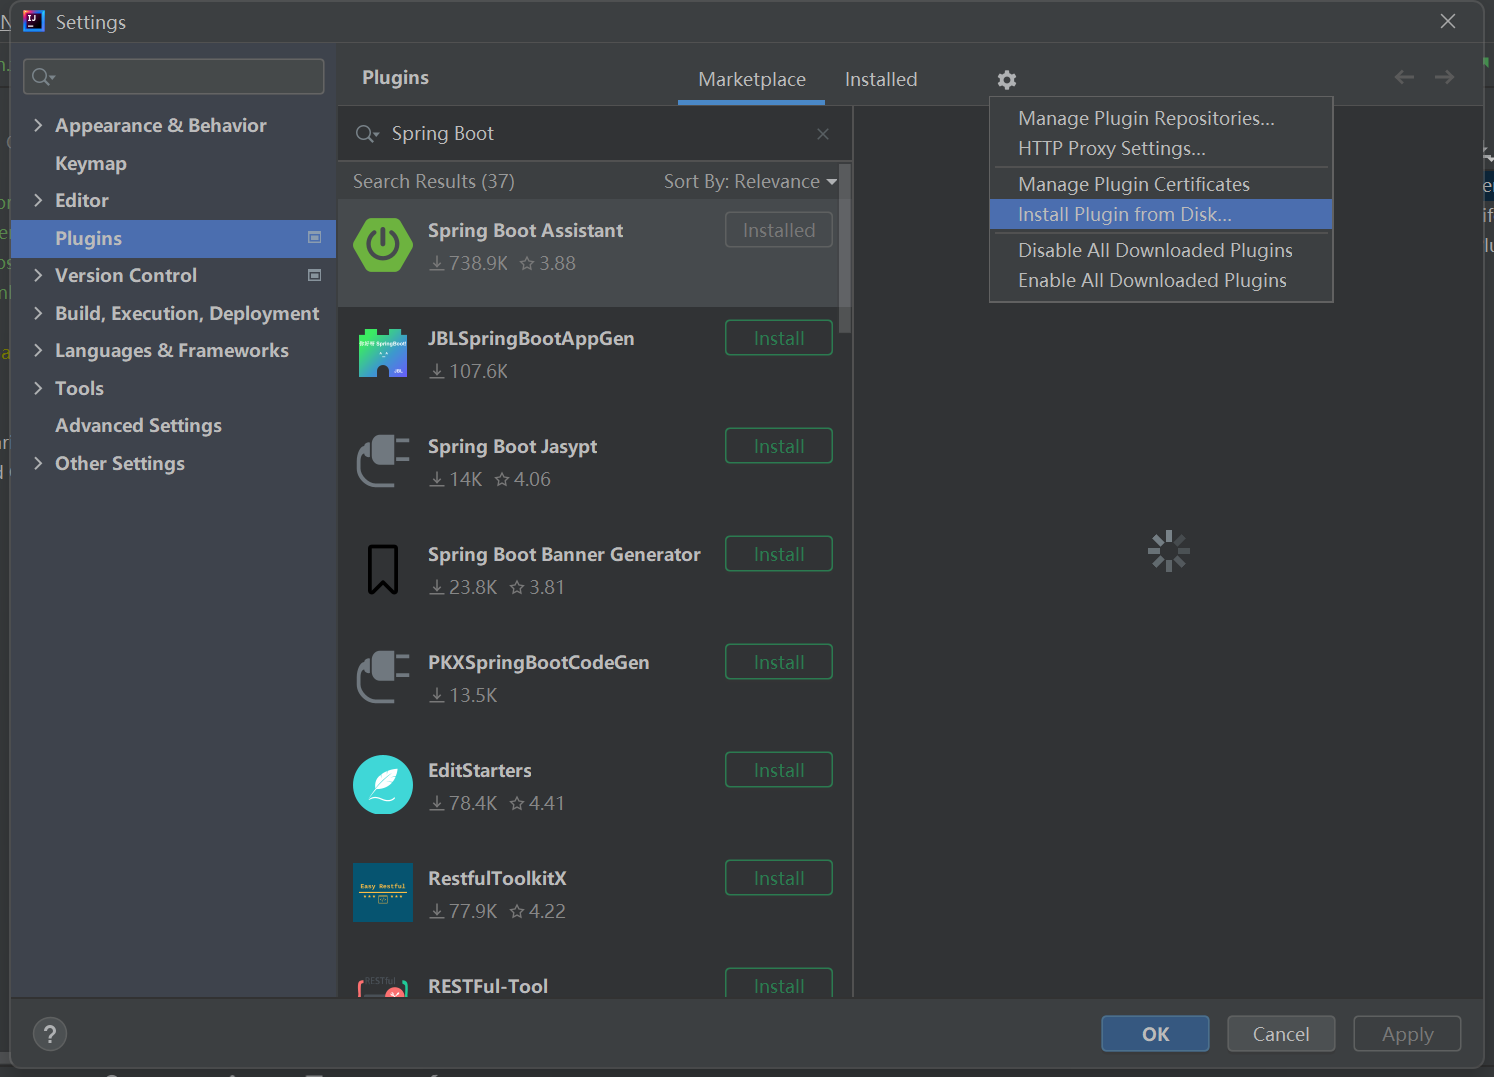
Task: Select the Spring Boot Assistant plugin name
Action: coord(525,230)
